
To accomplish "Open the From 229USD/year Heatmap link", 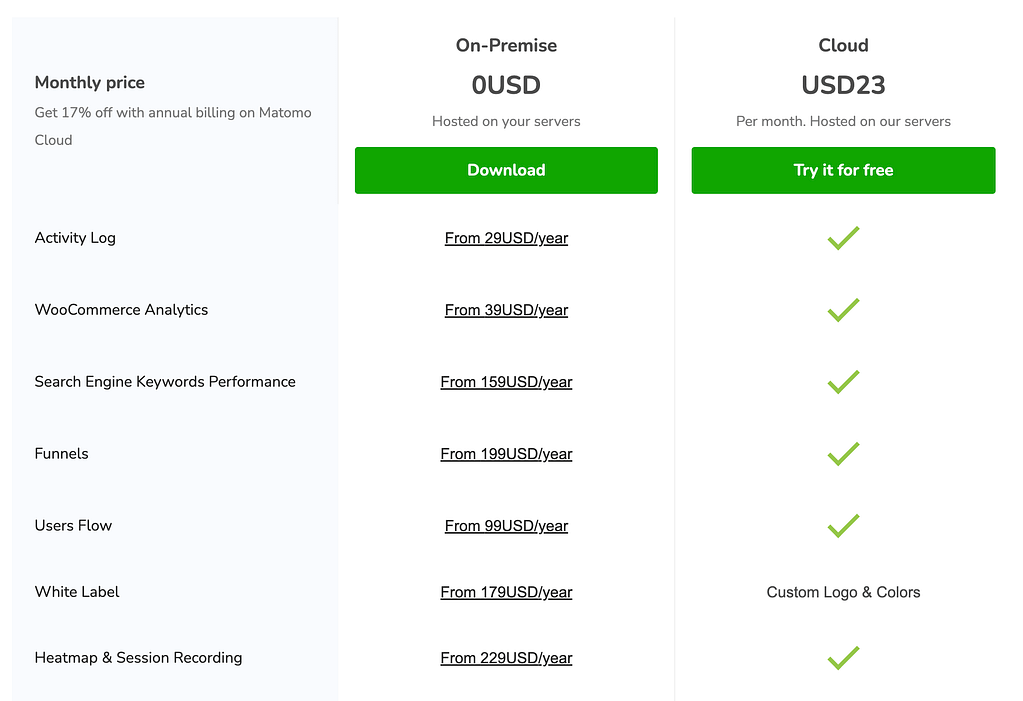I will 505,658.
